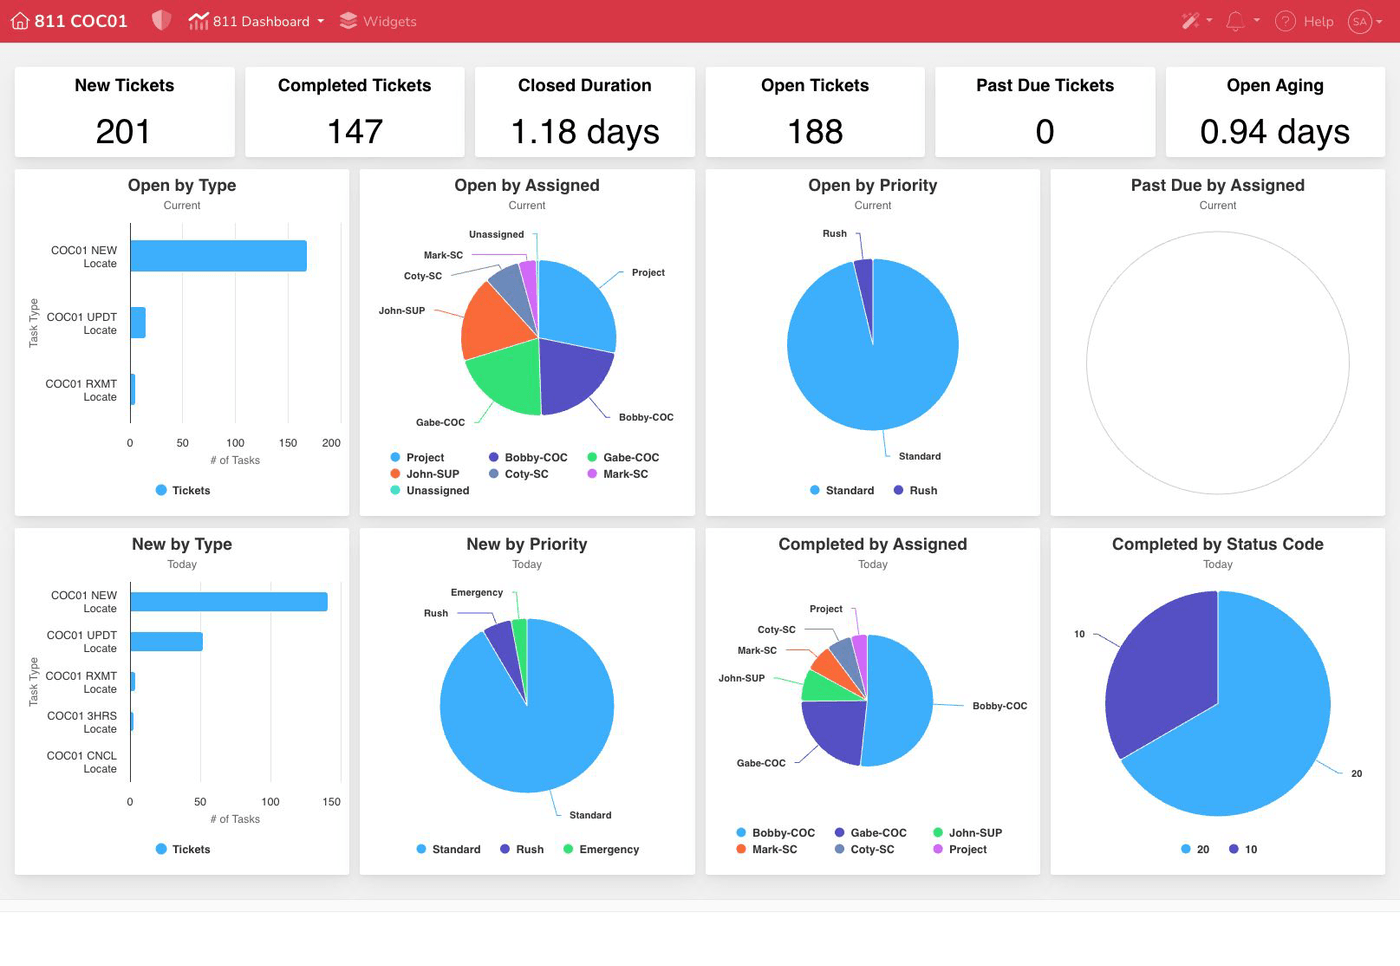The width and height of the screenshot is (1400, 966).
Task: Click blue Project slice in Open by Assigned
Action: (x=575, y=305)
